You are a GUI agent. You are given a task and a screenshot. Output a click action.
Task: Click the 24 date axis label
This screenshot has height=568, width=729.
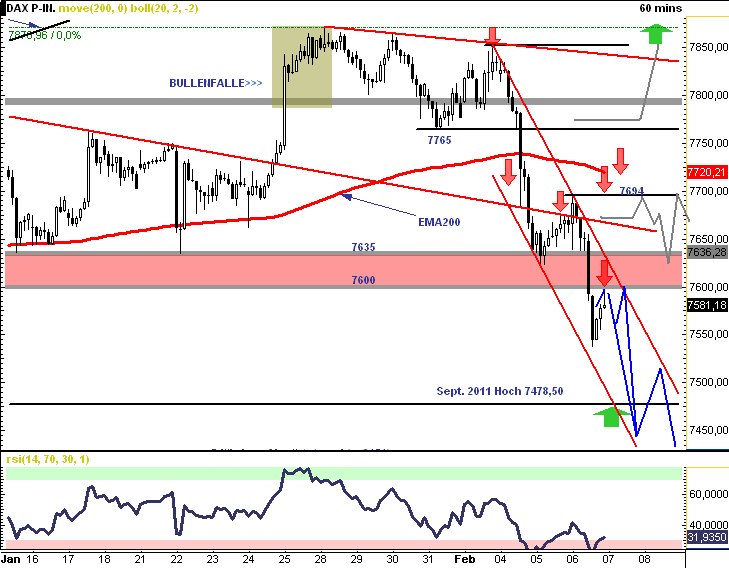pos(248,559)
